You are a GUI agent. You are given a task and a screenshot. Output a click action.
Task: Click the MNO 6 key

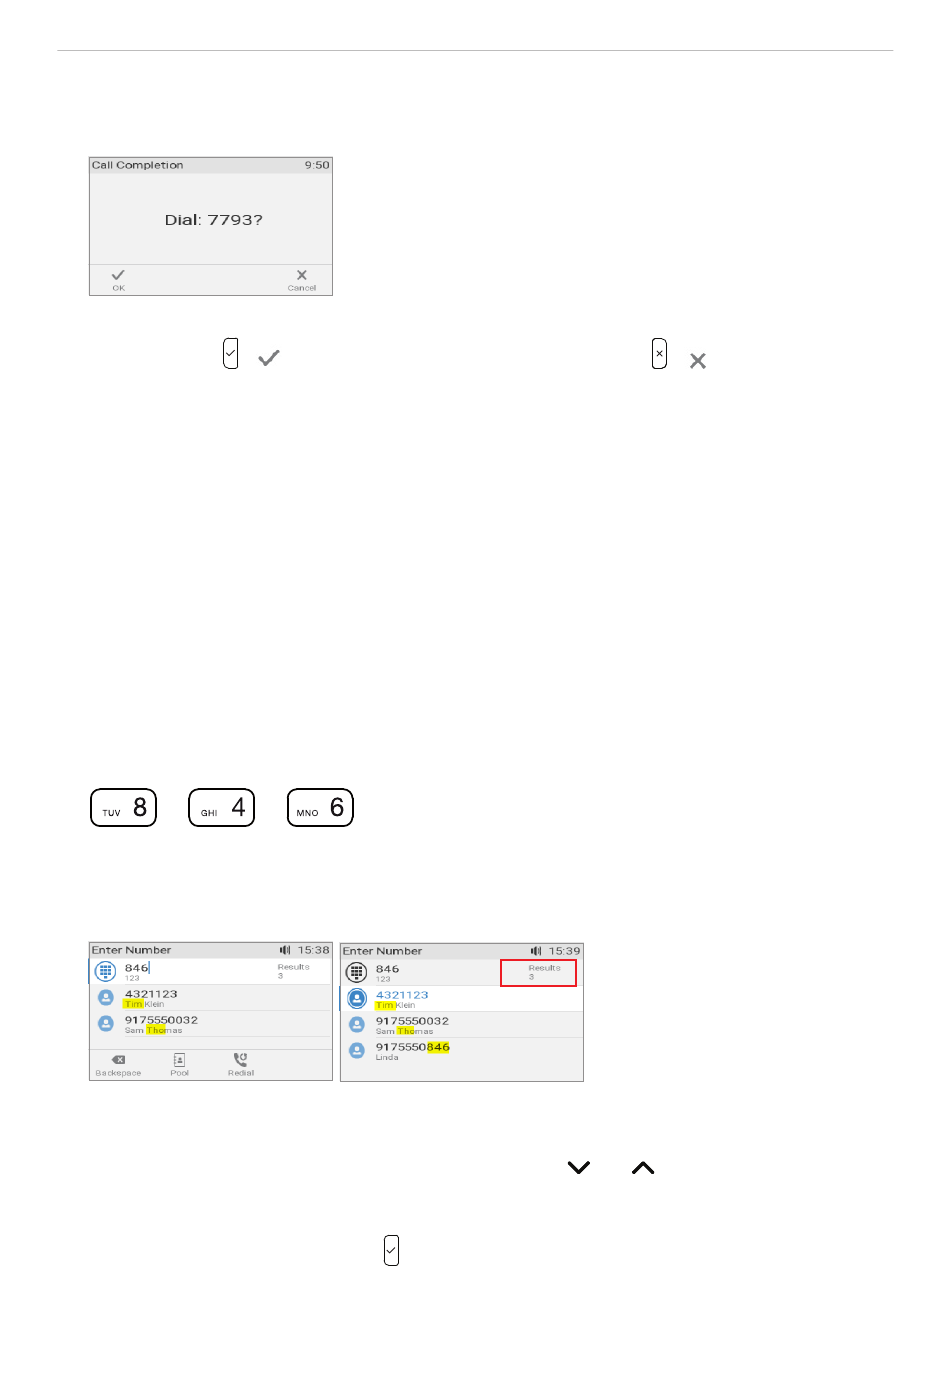321,808
